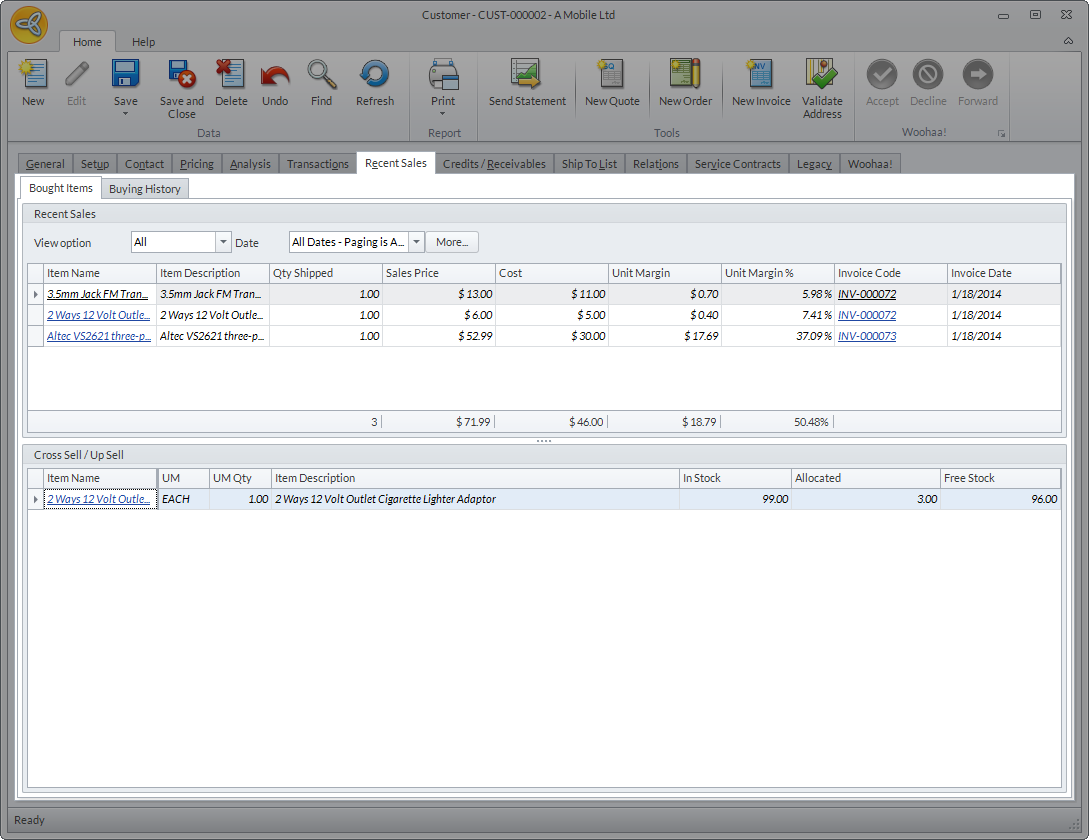
Task: Open the Help ribbon tab
Action: pyautogui.click(x=144, y=42)
